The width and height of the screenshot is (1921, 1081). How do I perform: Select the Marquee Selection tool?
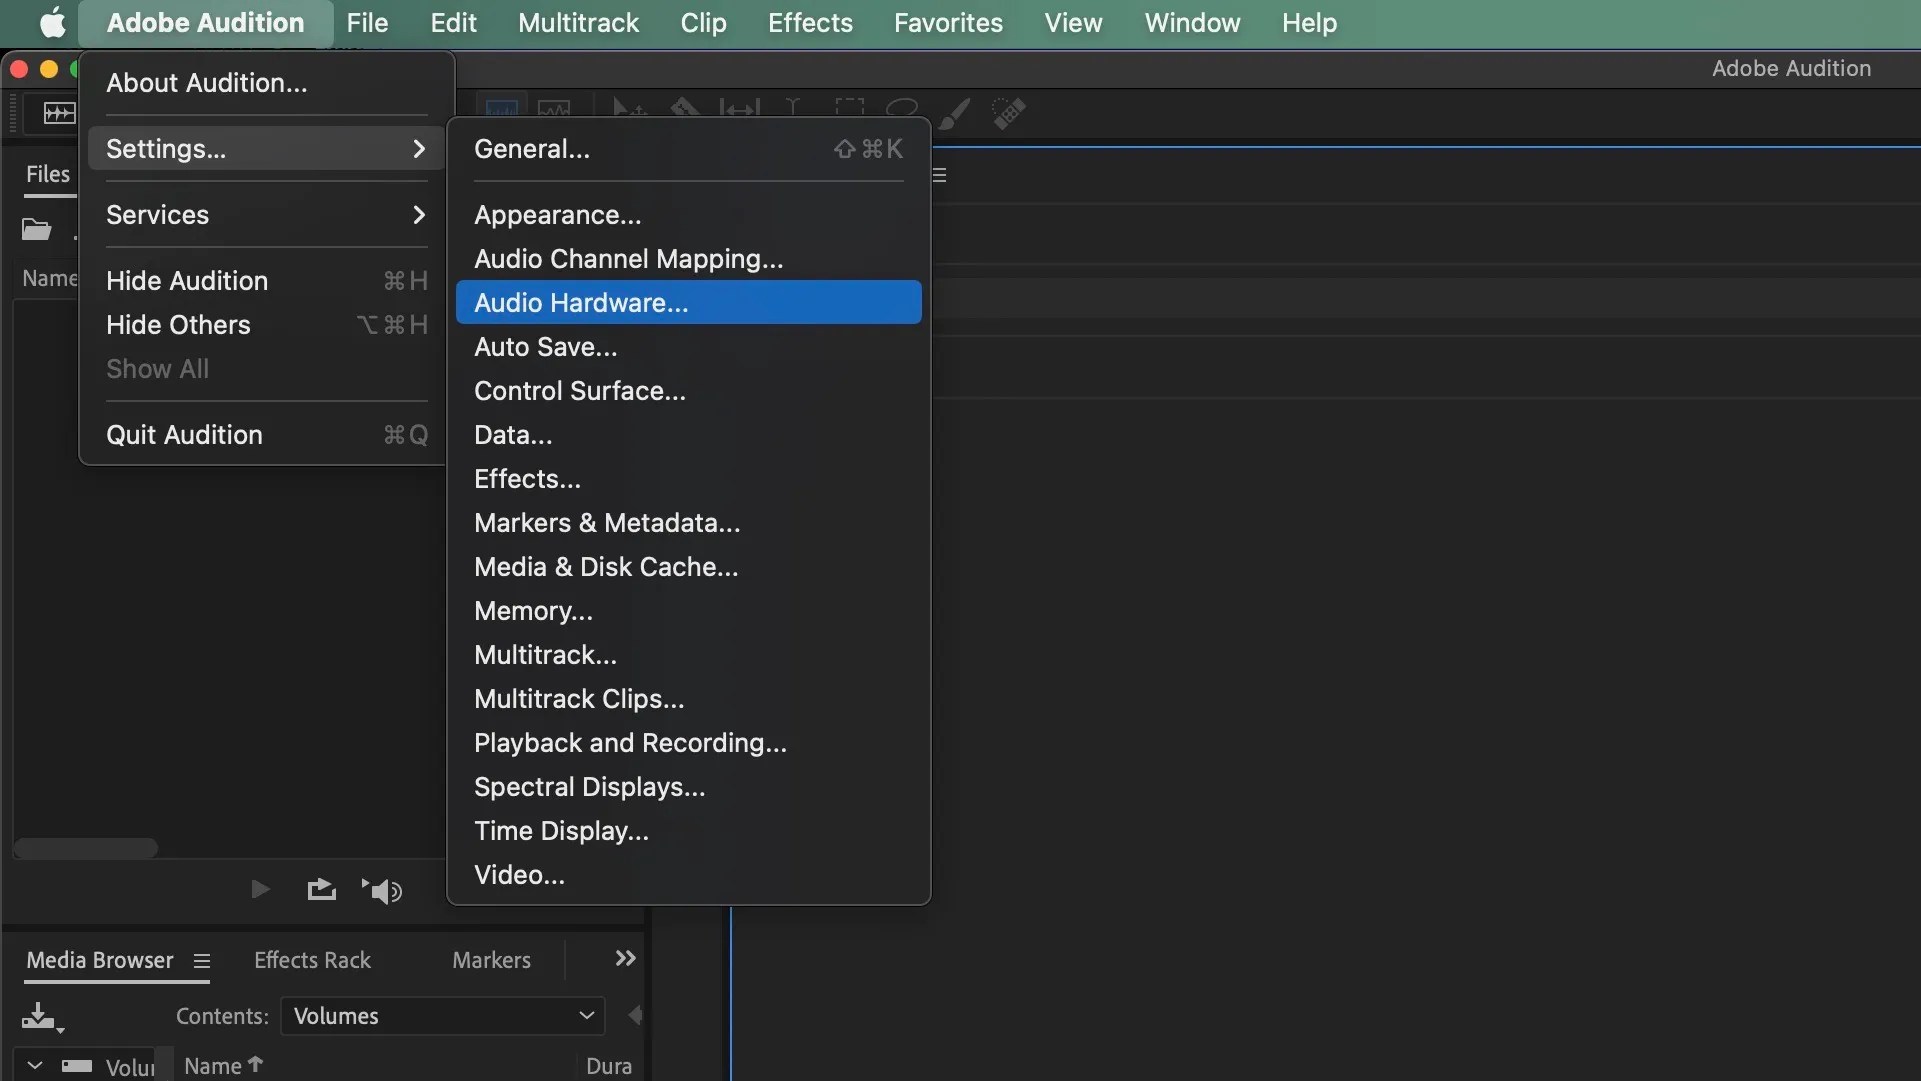pyautogui.click(x=850, y=110)
